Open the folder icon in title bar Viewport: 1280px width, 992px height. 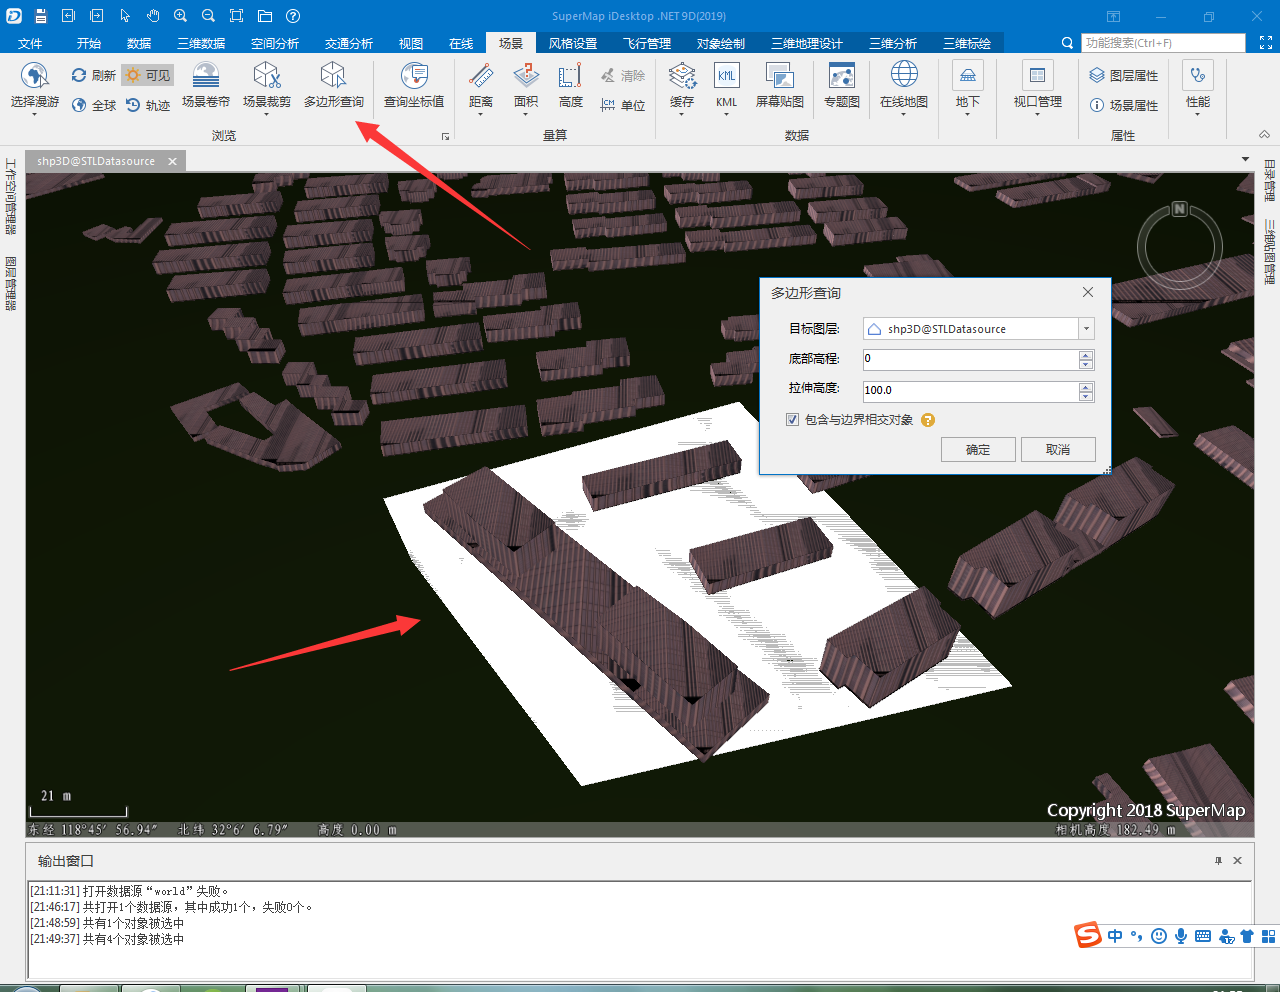click(265, 16)
